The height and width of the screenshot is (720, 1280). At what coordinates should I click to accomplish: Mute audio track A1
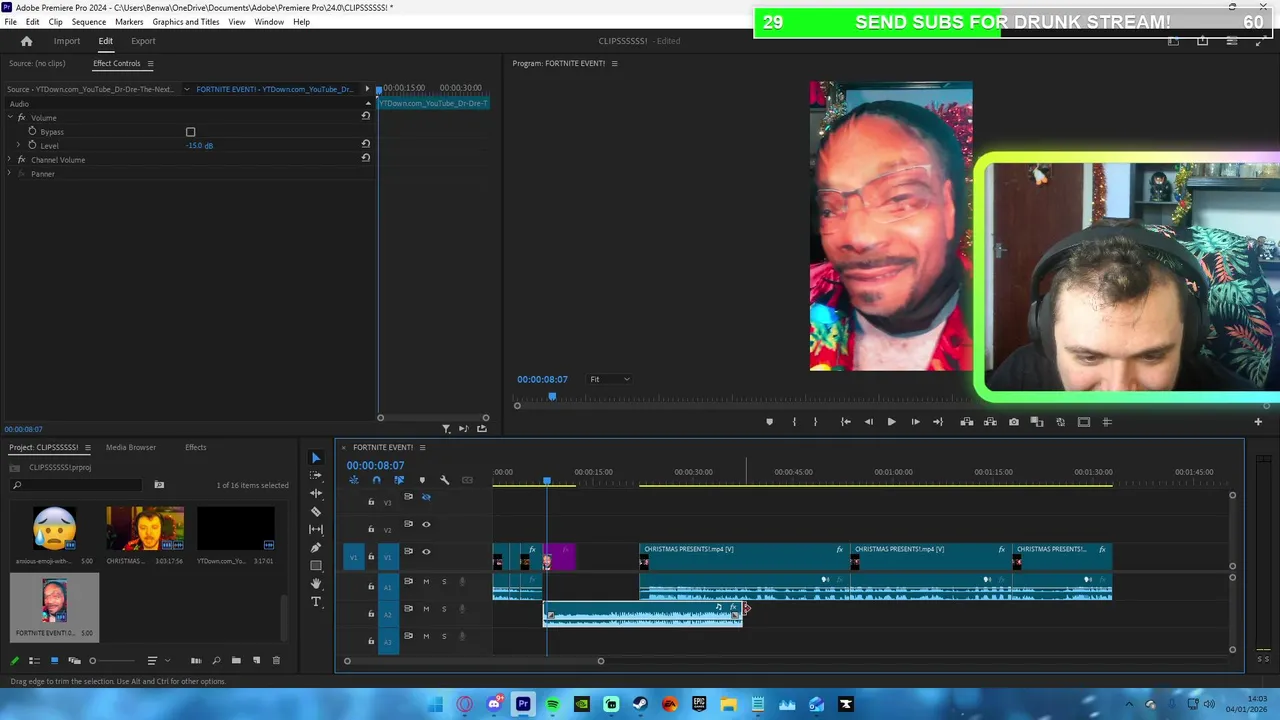(426, 582)
